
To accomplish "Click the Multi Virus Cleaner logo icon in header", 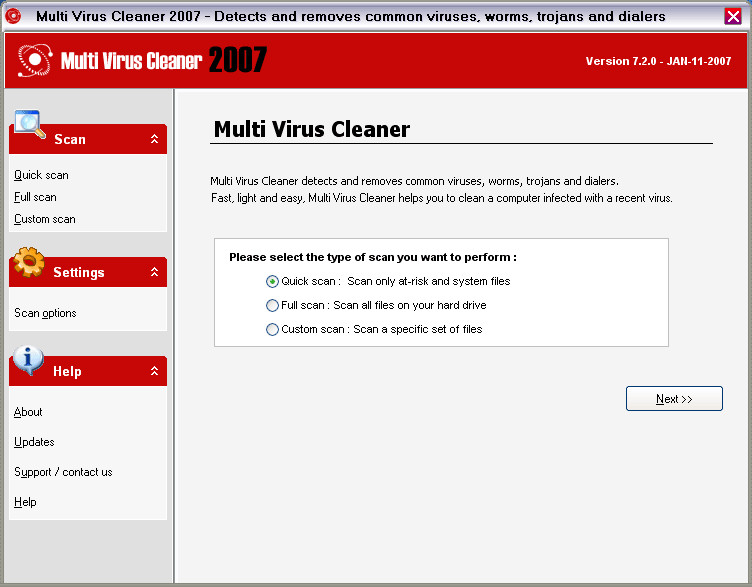I will click(35, 60).
